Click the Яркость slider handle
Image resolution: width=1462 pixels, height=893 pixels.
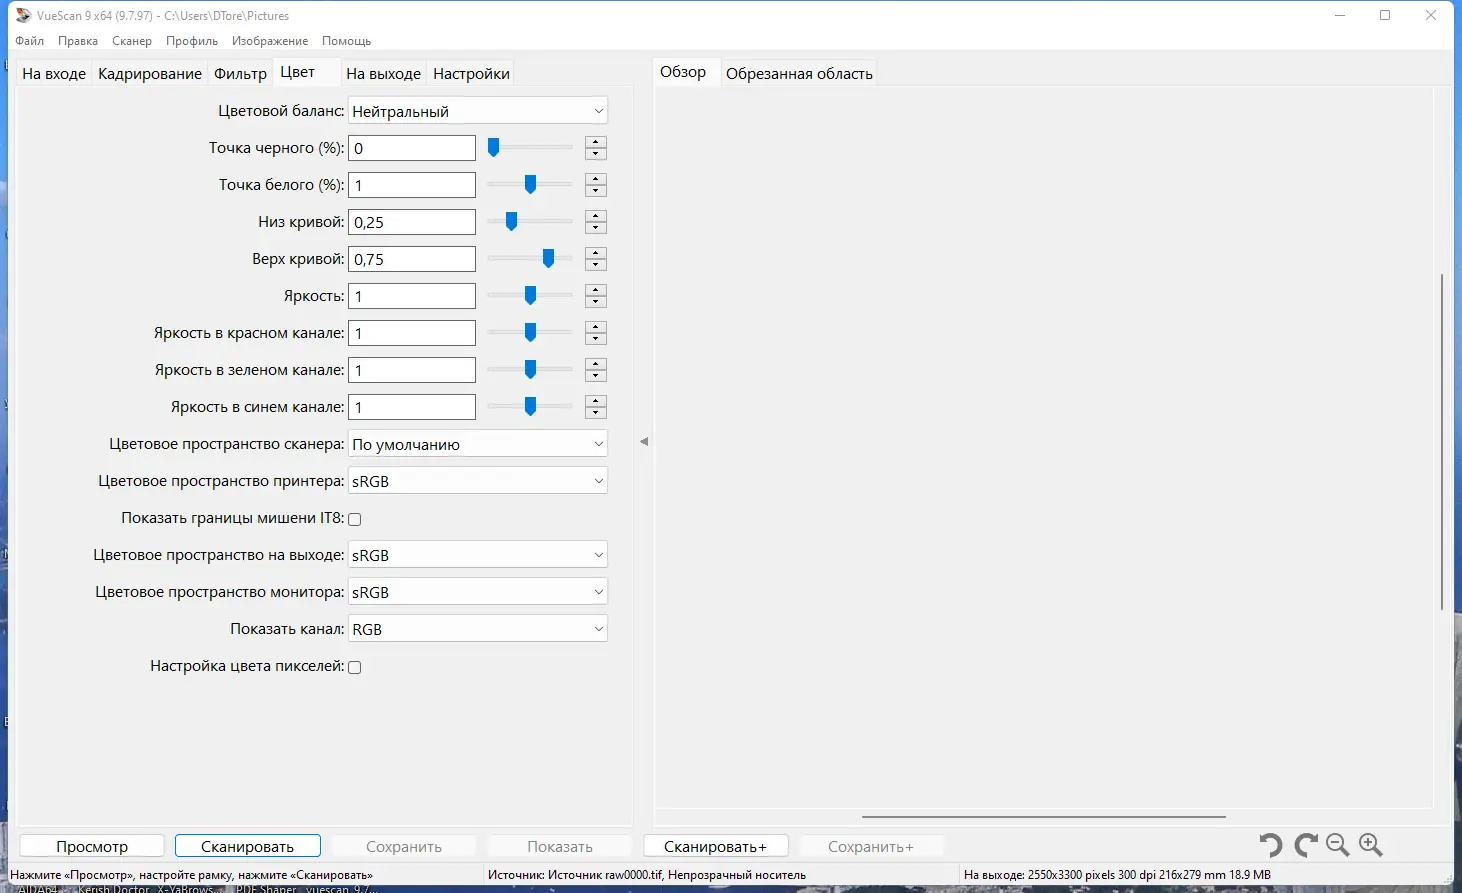530,296
